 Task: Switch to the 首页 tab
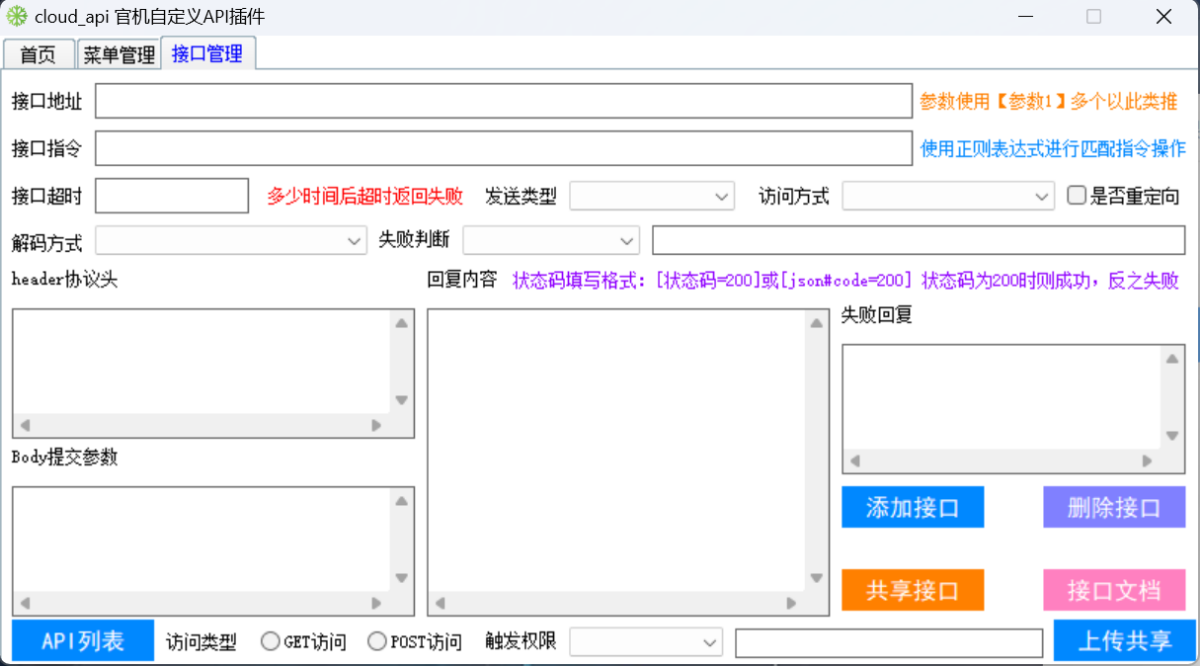click(x=38, y=55)
